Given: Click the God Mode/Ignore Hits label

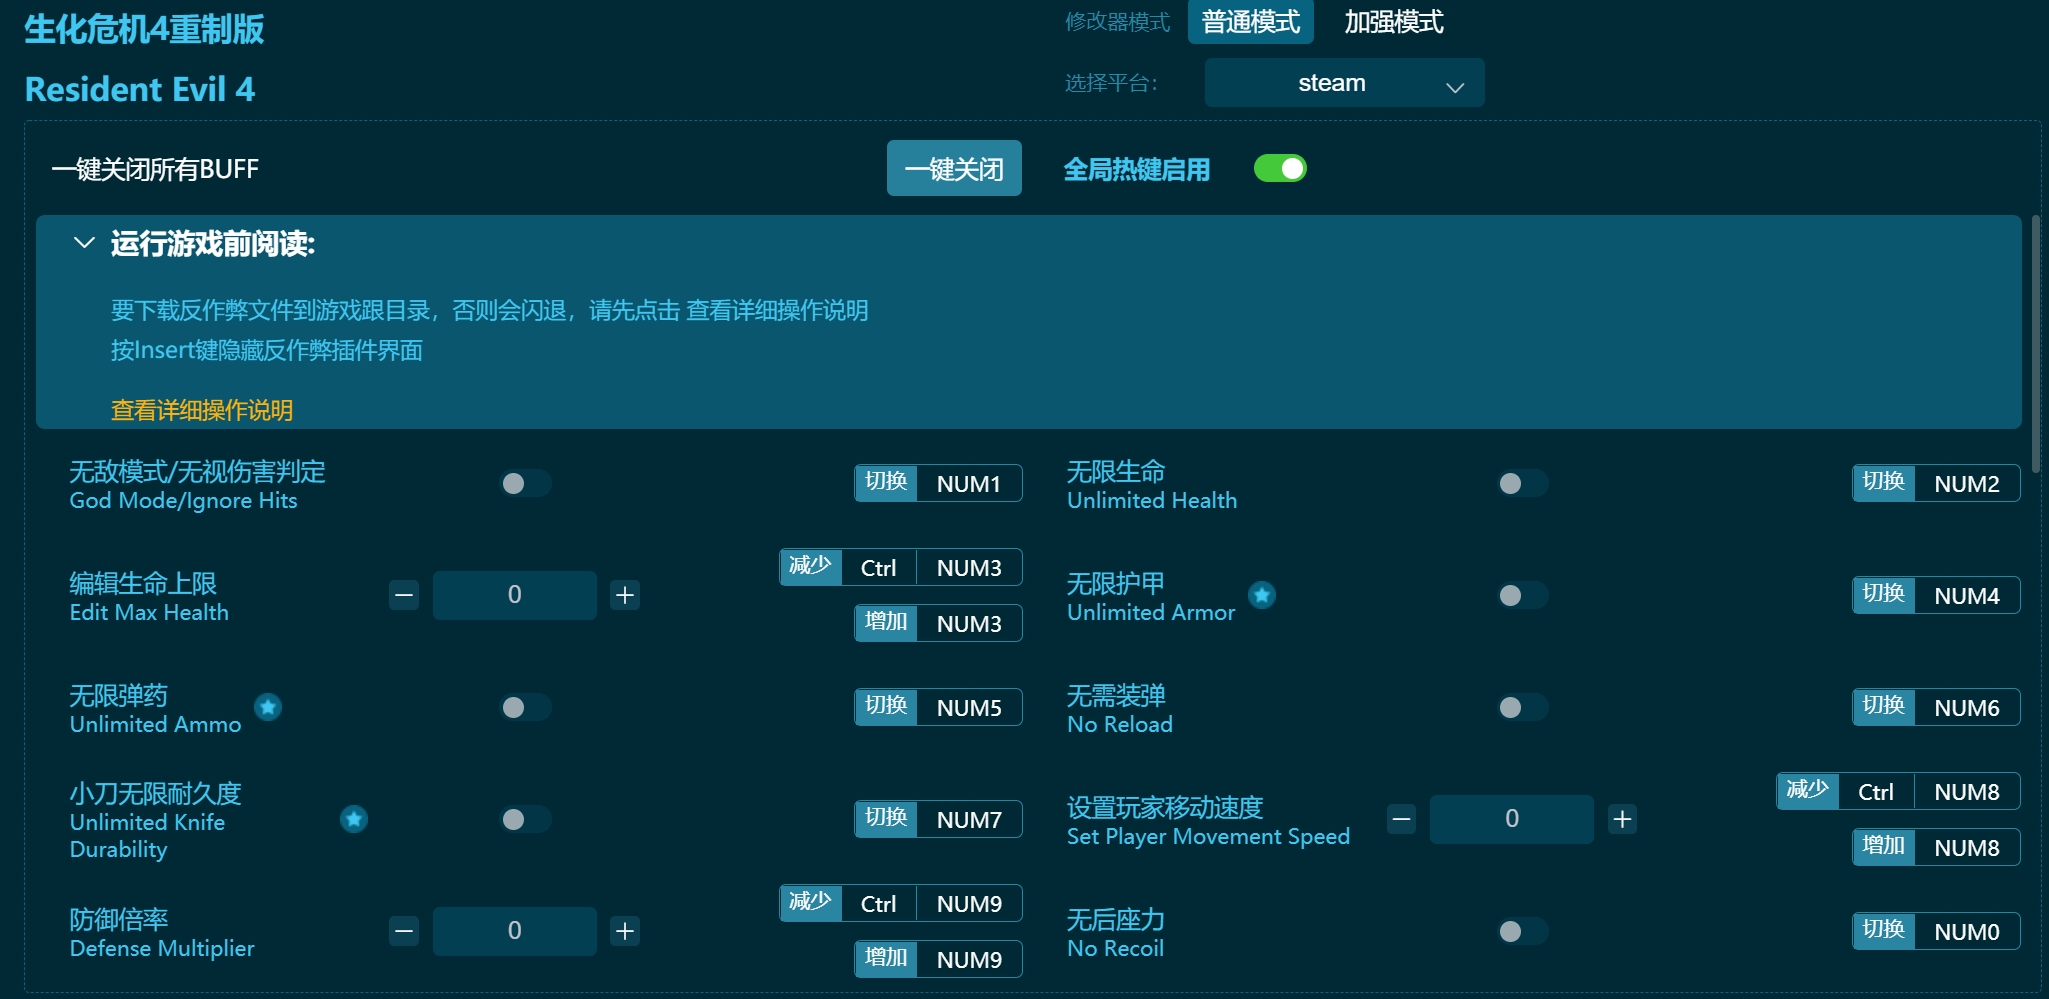Looking at the screenshot, I should (183, 500).
